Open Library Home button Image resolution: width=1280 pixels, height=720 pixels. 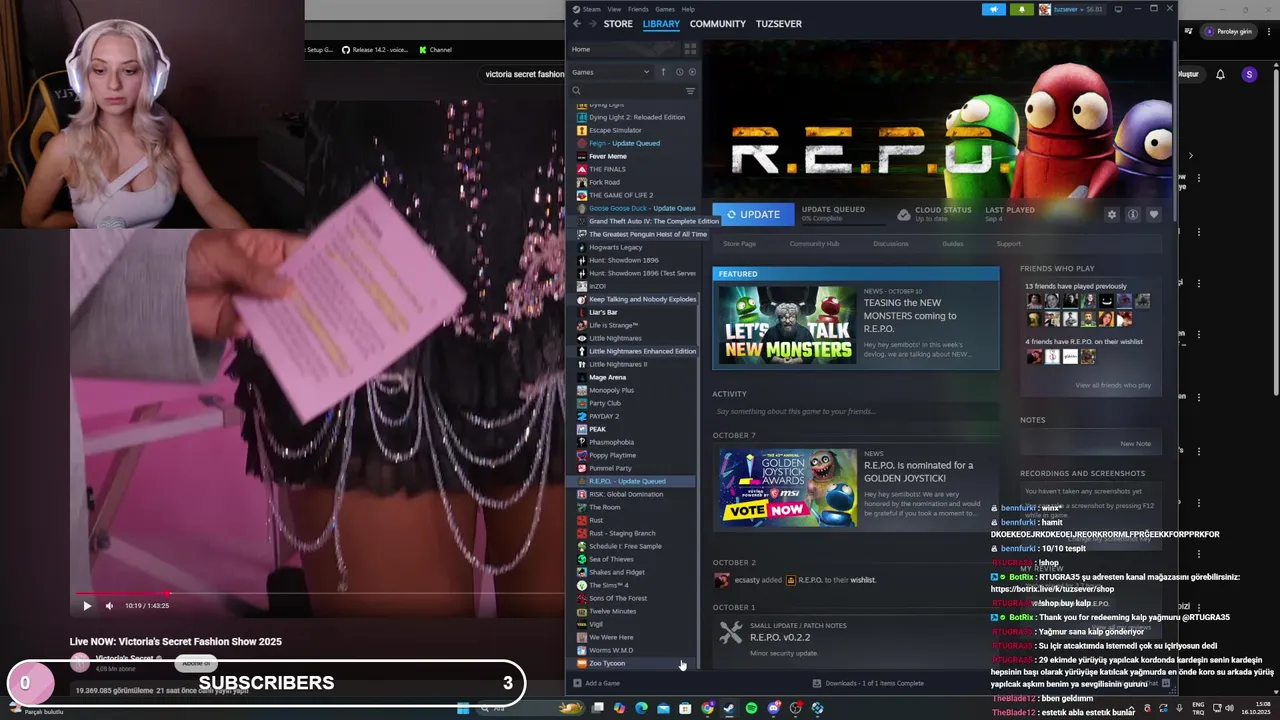[623, 49]
